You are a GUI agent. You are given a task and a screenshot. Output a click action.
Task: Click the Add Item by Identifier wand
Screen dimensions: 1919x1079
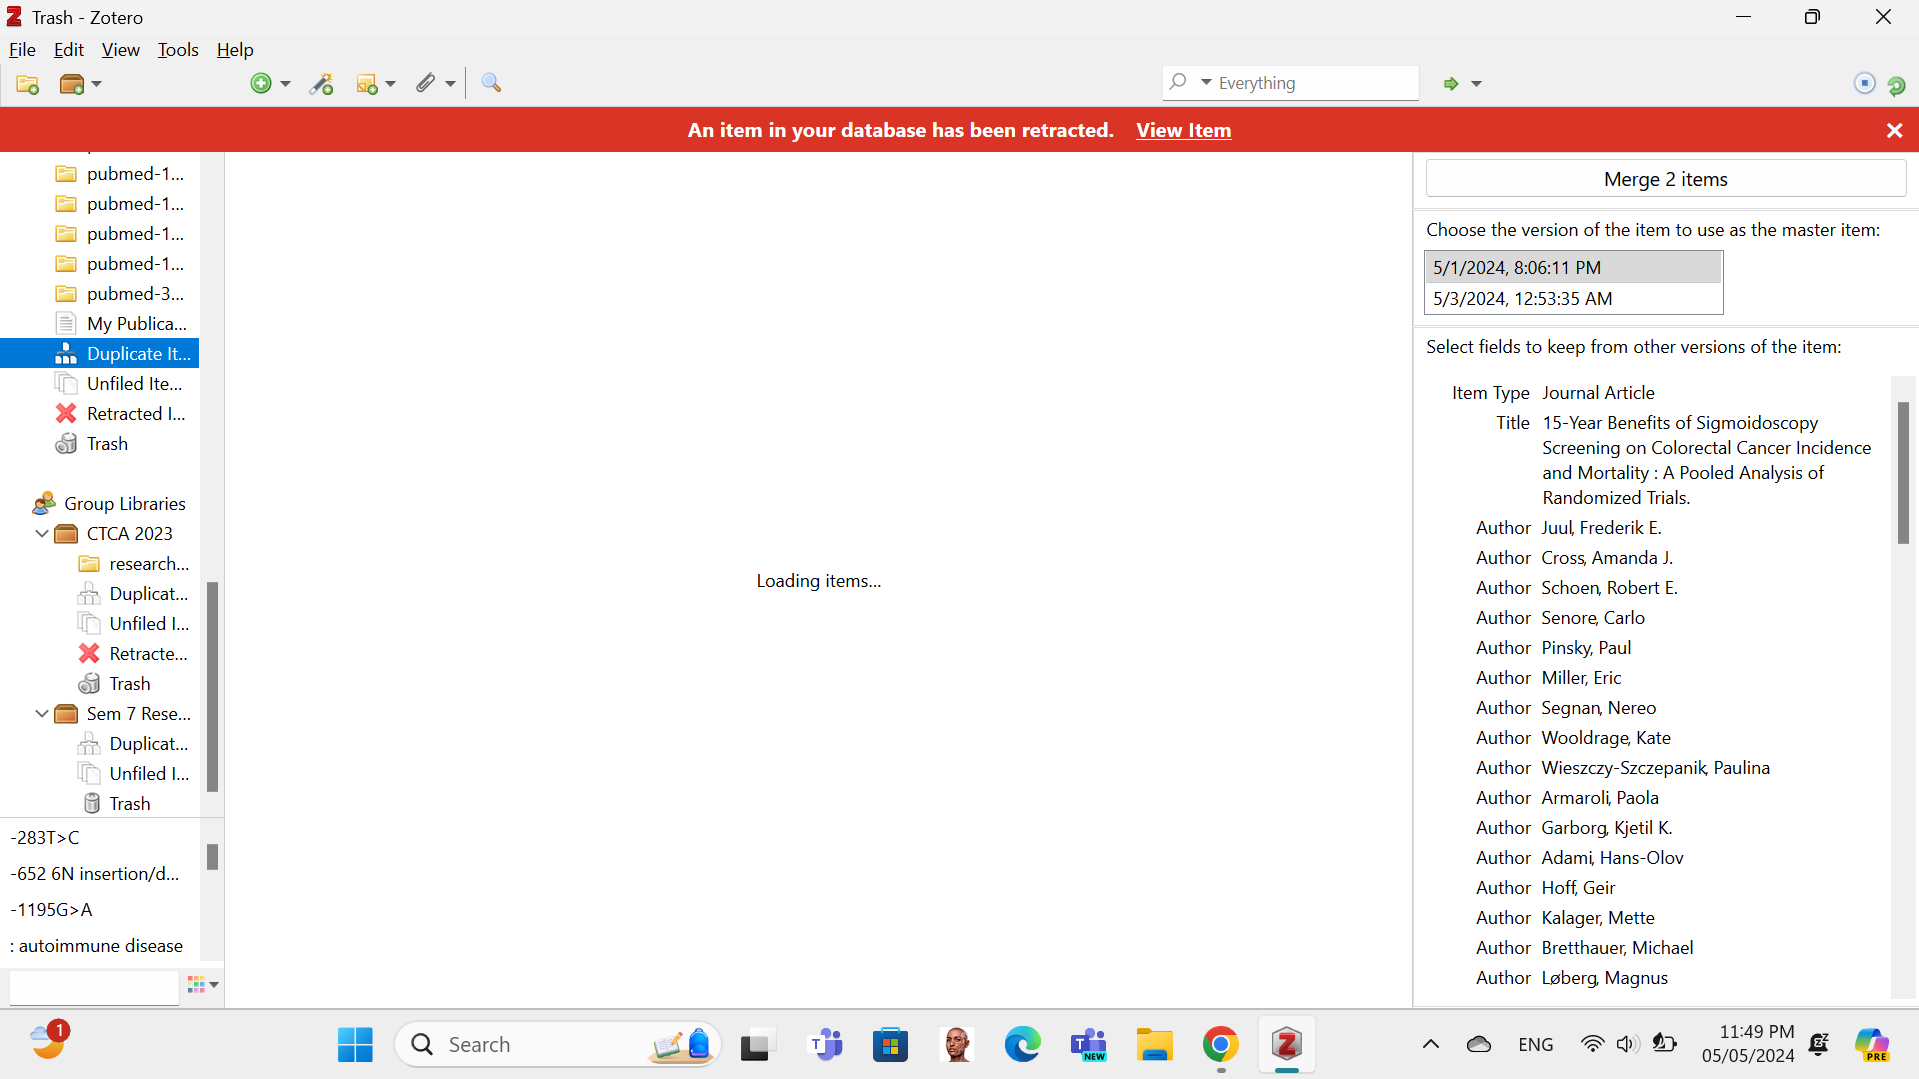pyautogui.click(x=321, y=84)
